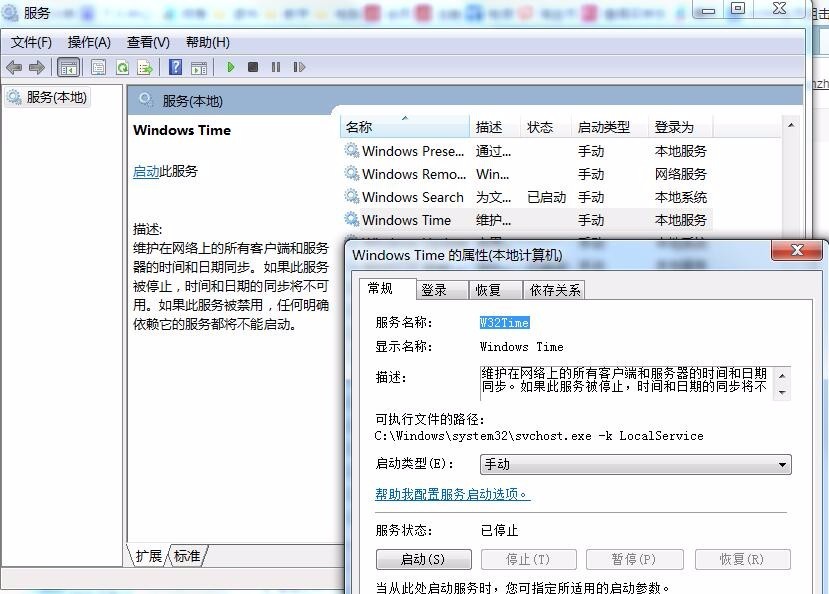Toggle the show/hide console tree icon

point(69,68)
